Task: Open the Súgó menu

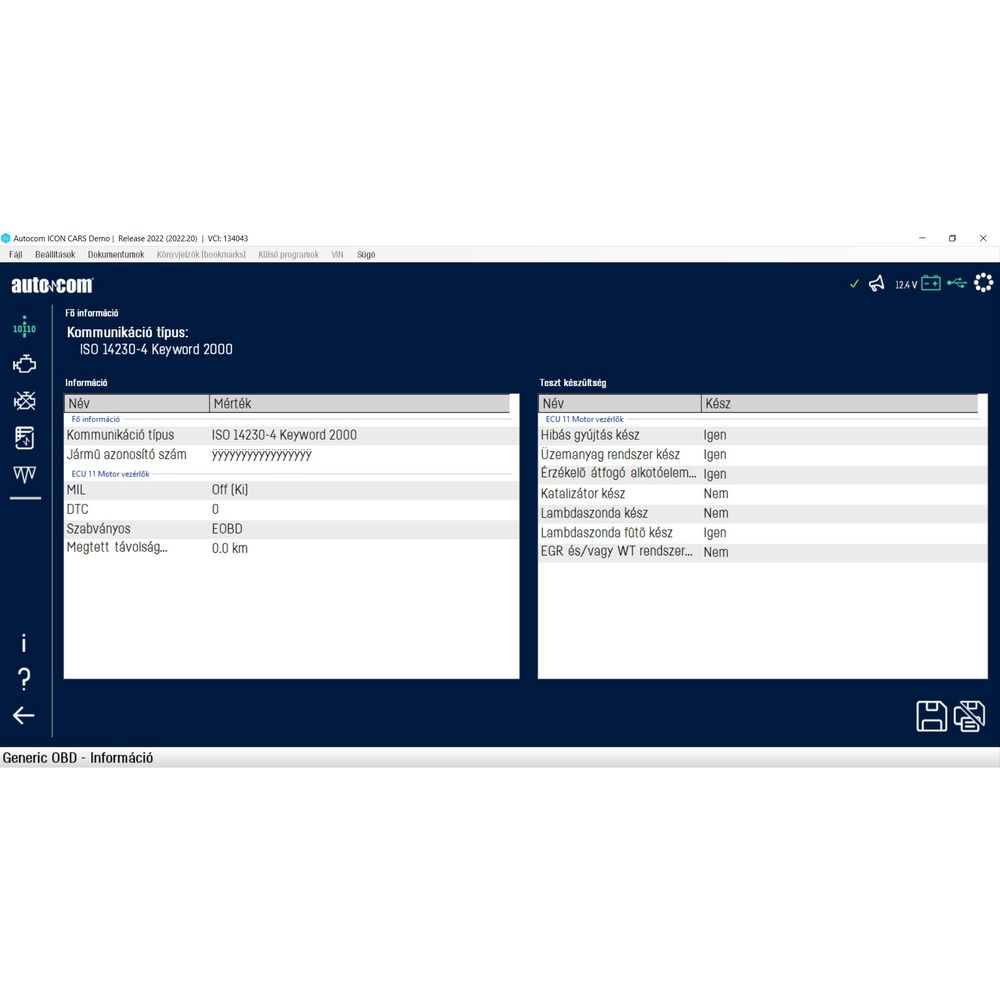Action: 366,255
